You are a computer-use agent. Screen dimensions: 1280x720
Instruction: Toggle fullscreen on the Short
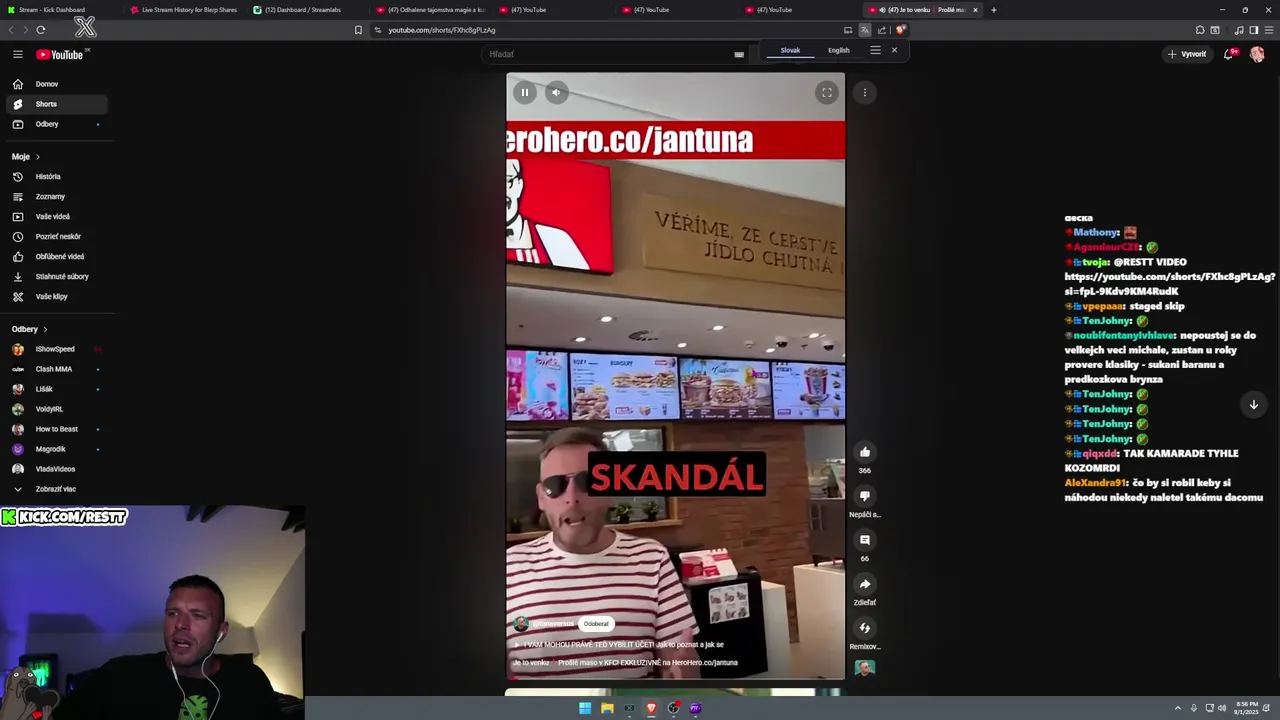click(827, 93)
